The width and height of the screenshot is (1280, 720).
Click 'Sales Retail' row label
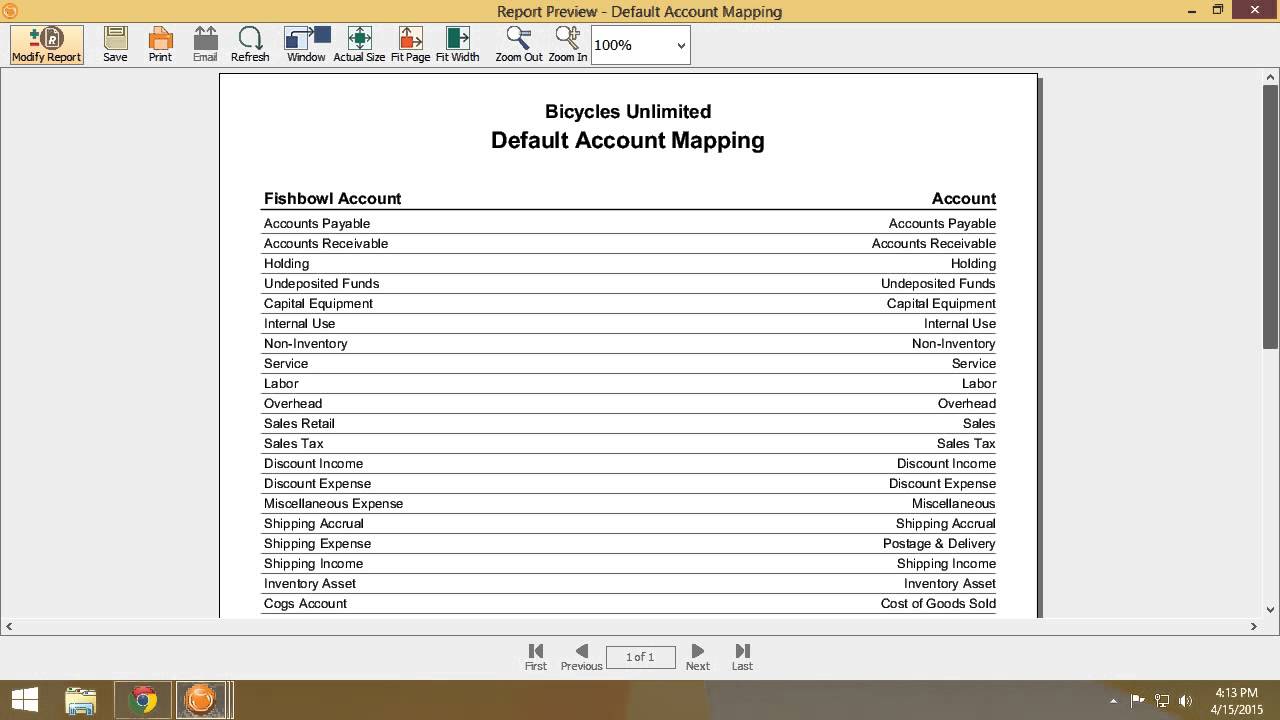tap(299, 424)
